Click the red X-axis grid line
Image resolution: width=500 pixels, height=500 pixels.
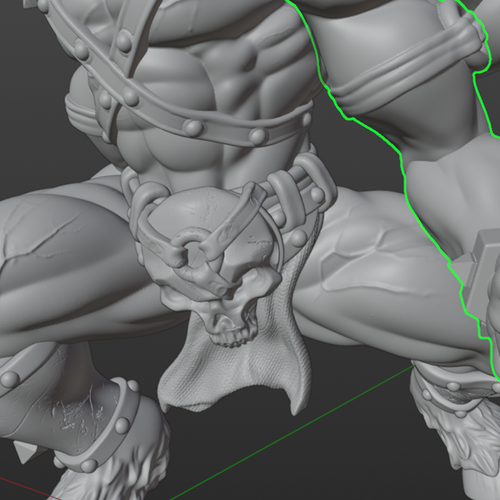tap(28, 489)
